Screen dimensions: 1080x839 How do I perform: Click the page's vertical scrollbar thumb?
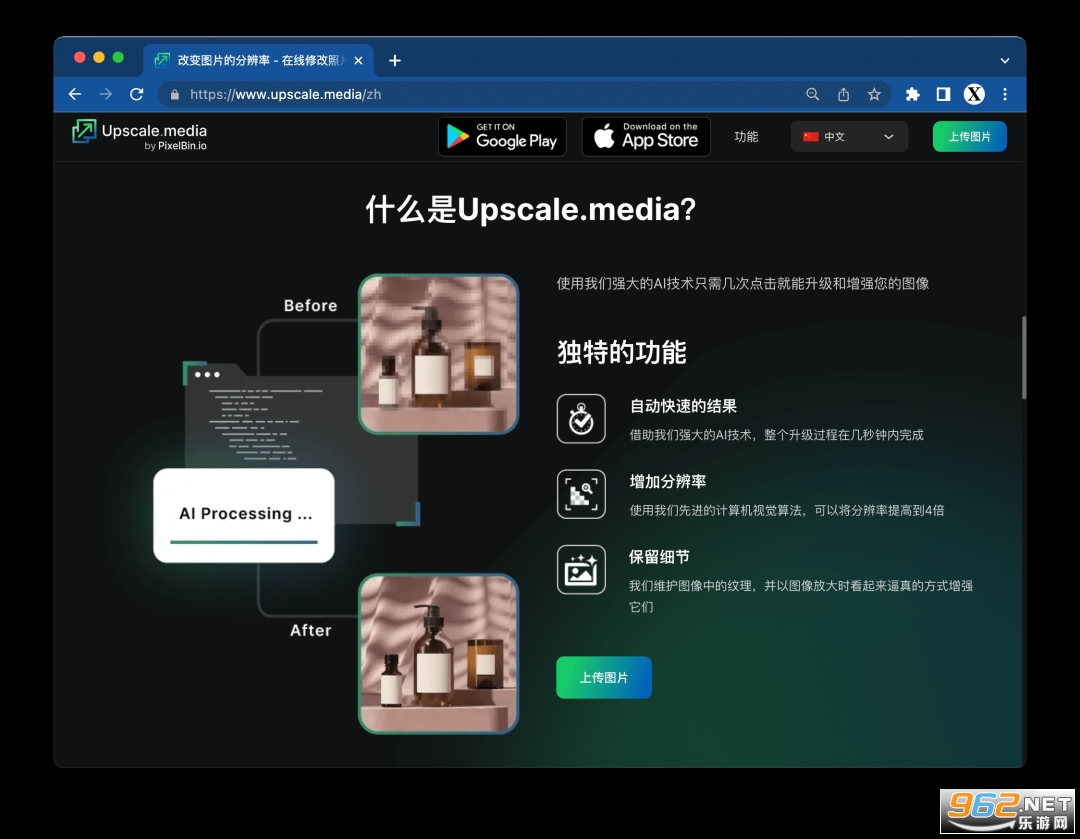point(1022,357)
